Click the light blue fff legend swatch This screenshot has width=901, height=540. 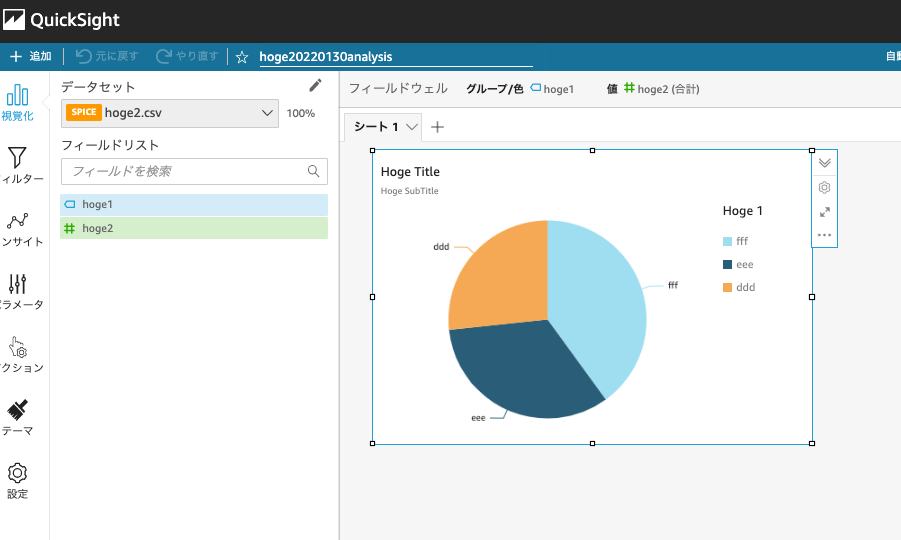click(x=727, y=241)
